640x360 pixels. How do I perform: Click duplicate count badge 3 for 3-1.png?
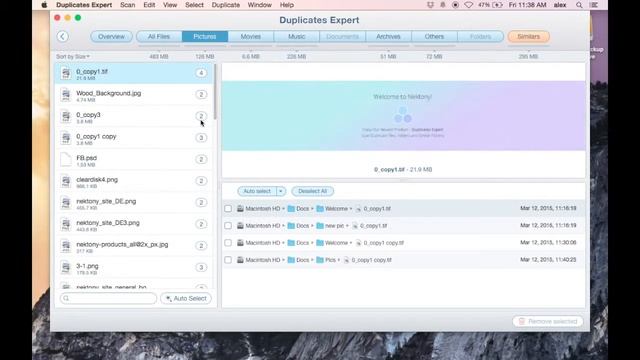point(201,268)
